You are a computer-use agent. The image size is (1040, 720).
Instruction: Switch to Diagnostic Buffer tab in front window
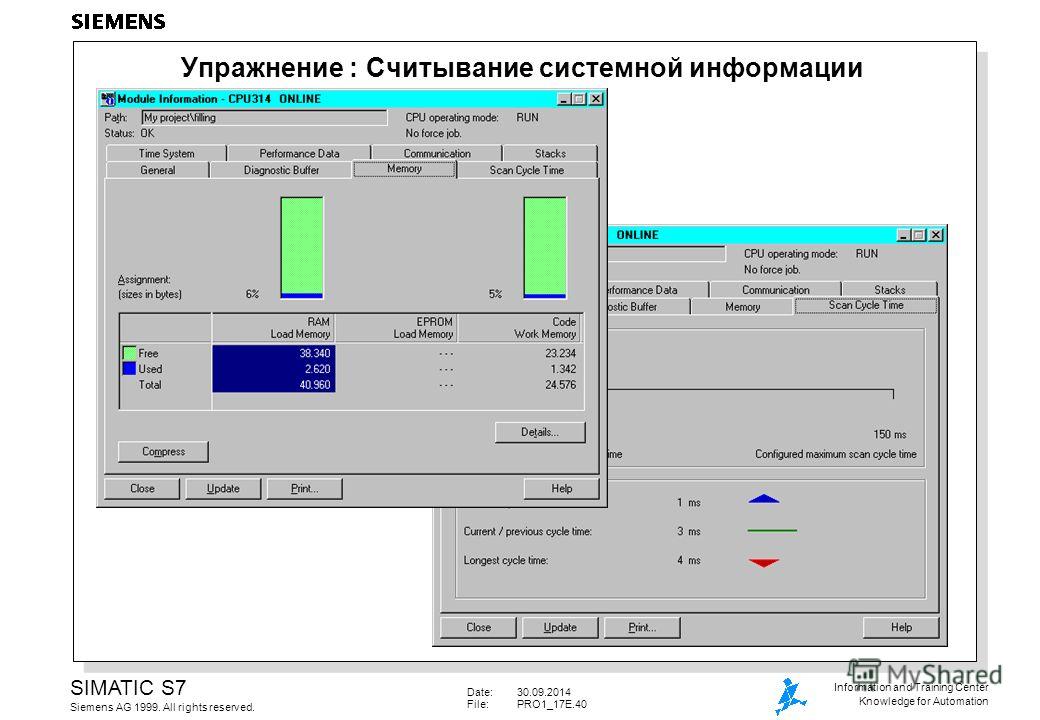click(281, 170)
